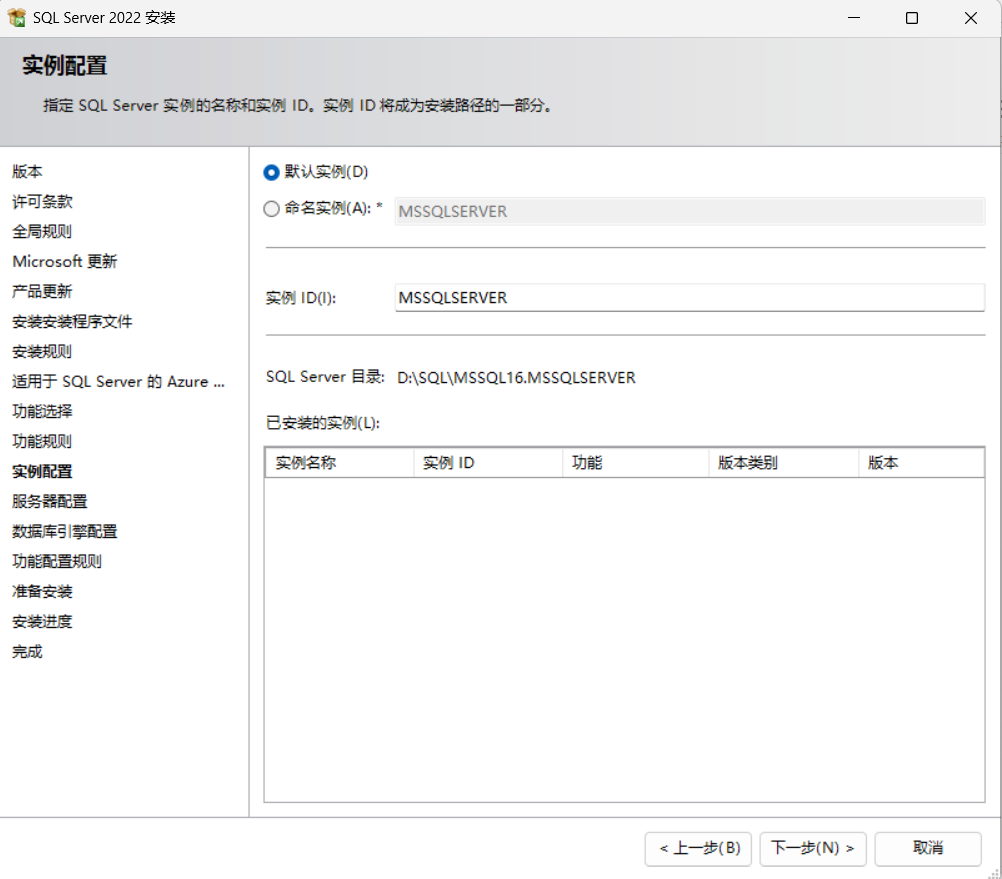Click the 实例配置 page heading
This screenshot has height=879, width=1002.
65,66
